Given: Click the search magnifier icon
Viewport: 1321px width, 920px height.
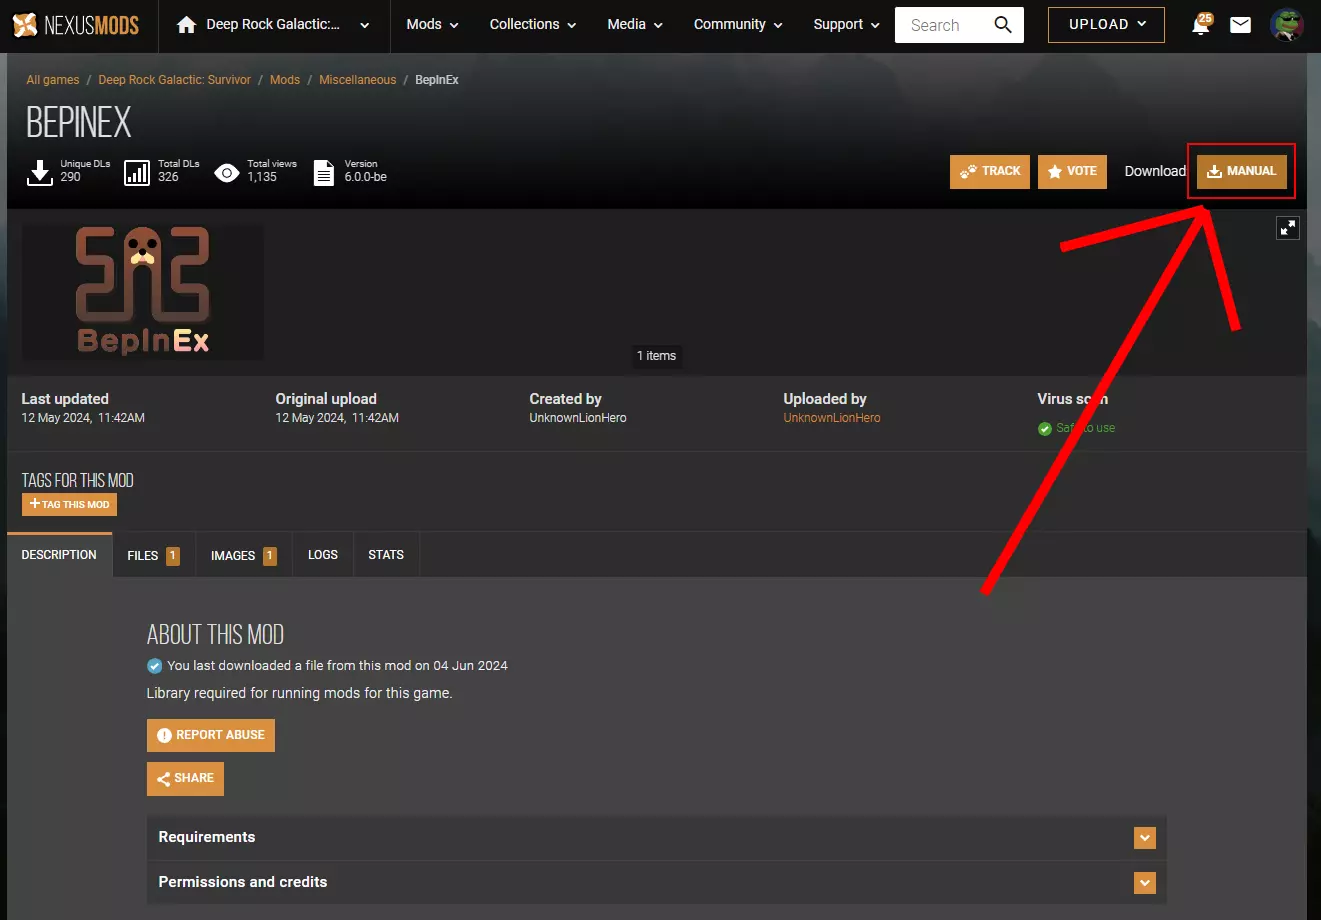Looking at the screenshot, I should pyautogui.click(x=1003, y=25).
